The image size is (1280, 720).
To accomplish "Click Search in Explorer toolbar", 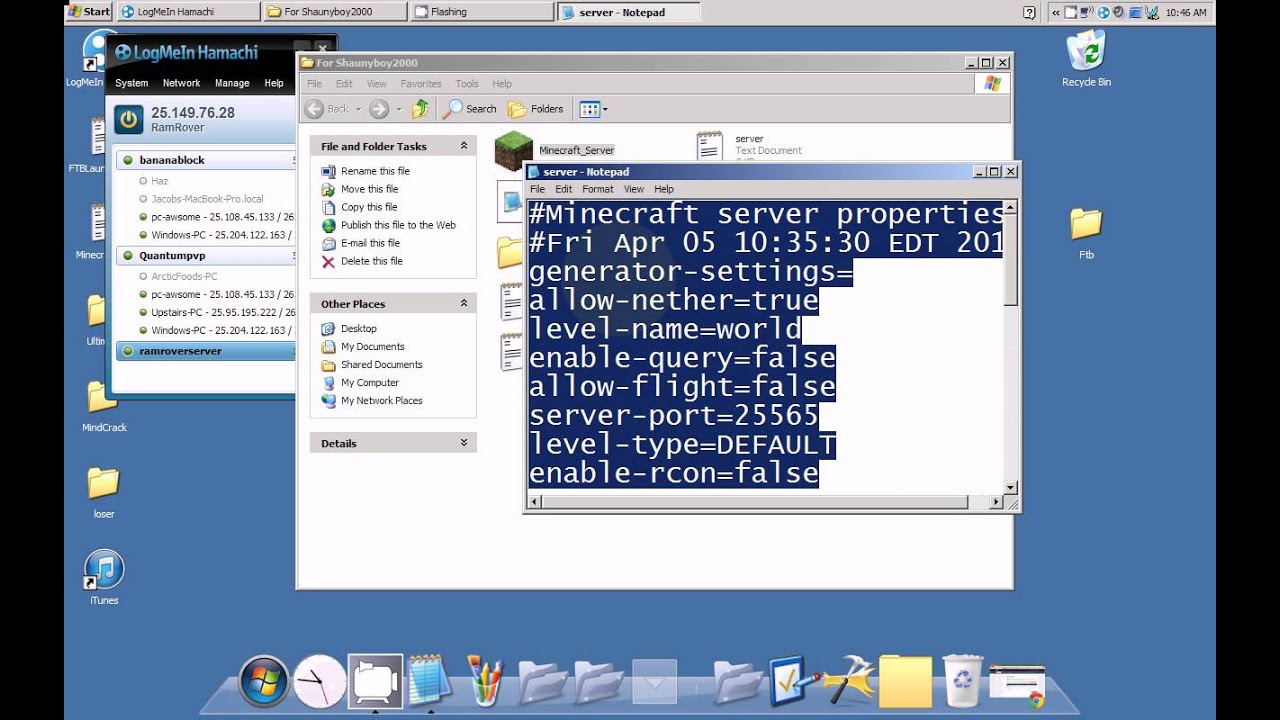I will 470,109.
